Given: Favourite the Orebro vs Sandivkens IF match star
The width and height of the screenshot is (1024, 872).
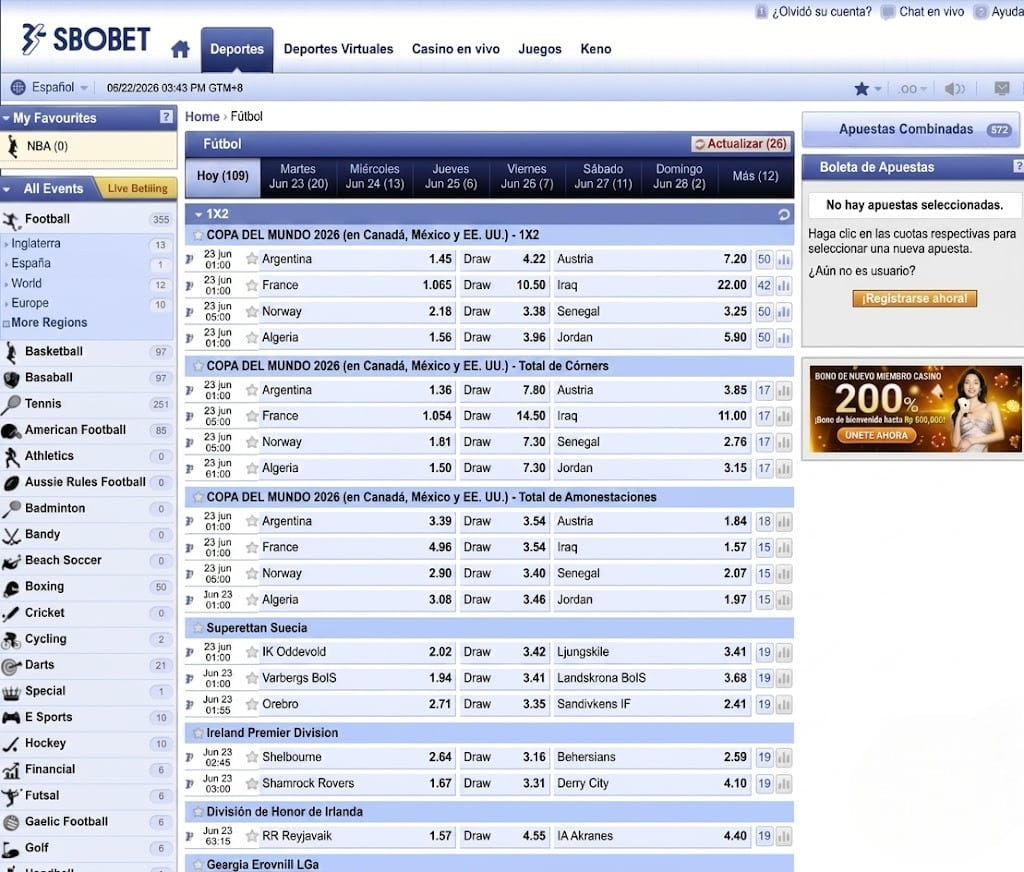Looking at the screenshot, I should (251, 704).
